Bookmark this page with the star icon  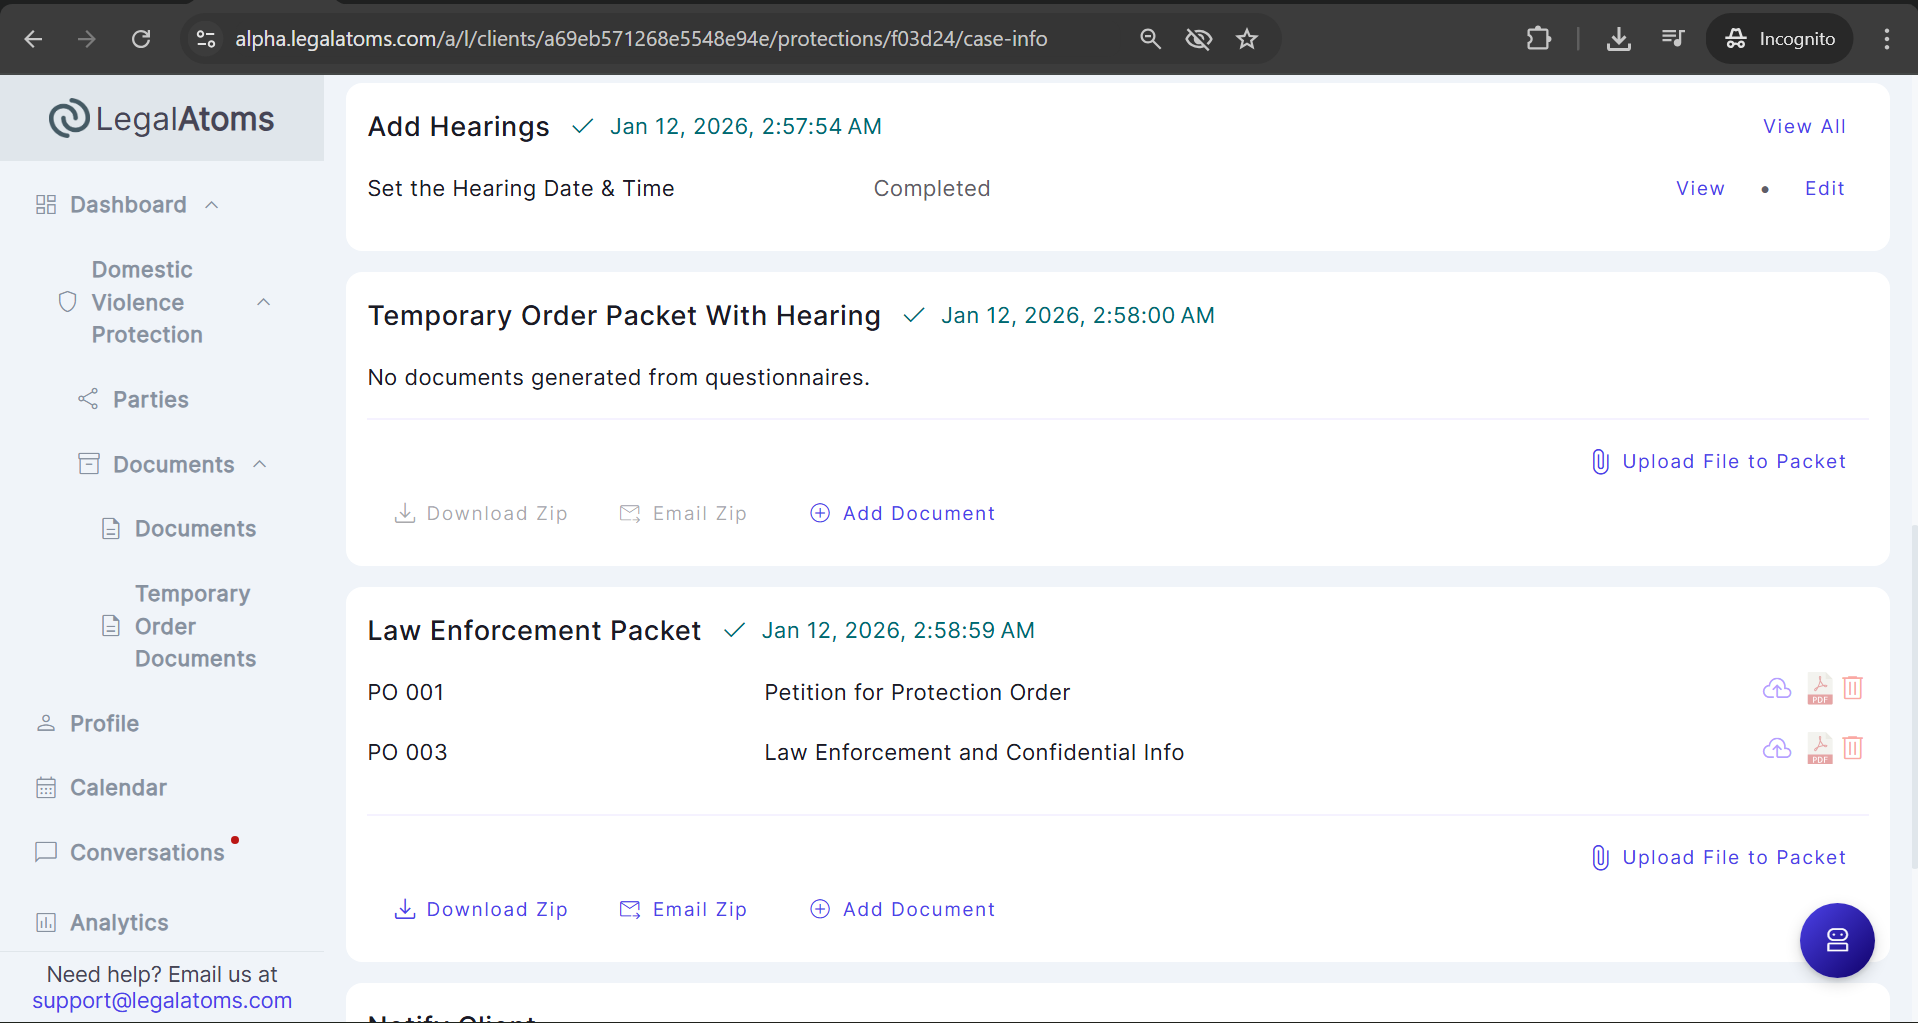(1246, 39)
